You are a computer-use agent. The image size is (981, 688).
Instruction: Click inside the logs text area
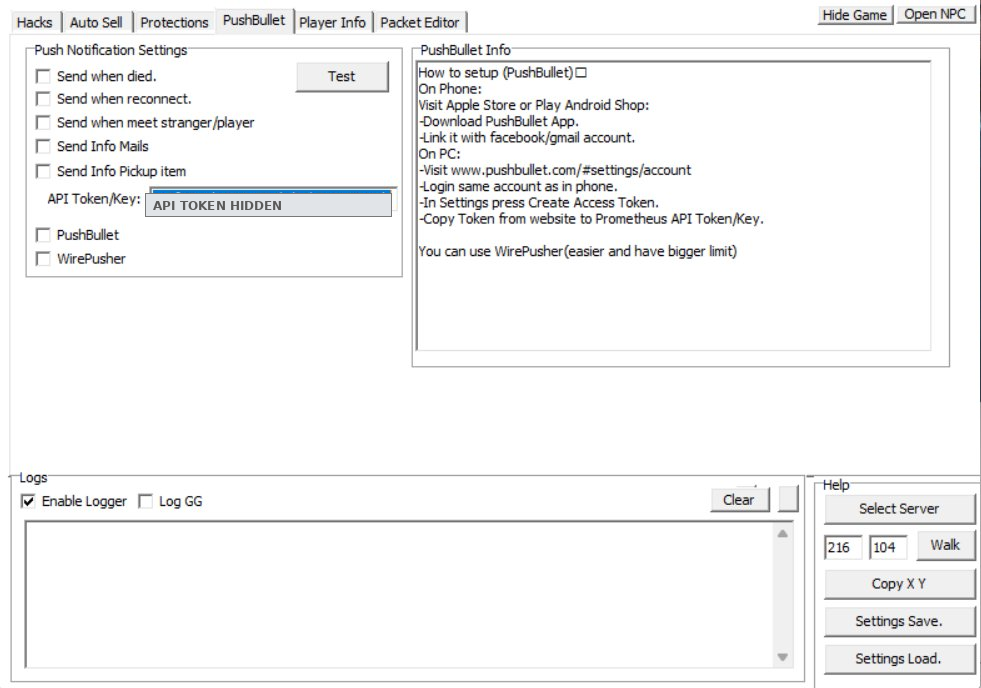click(x=399, y=595)
